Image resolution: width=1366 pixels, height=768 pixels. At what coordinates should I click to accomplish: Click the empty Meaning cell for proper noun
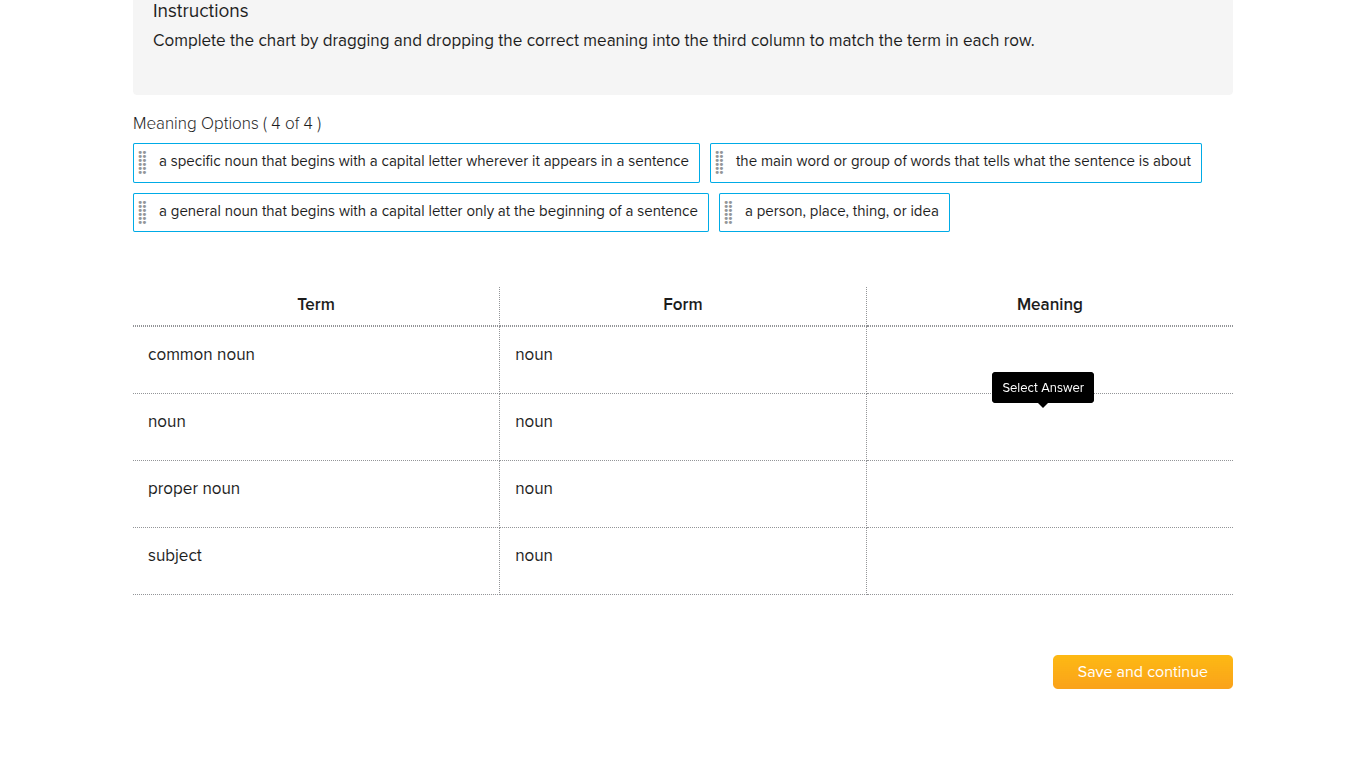tap(1049, 494)
